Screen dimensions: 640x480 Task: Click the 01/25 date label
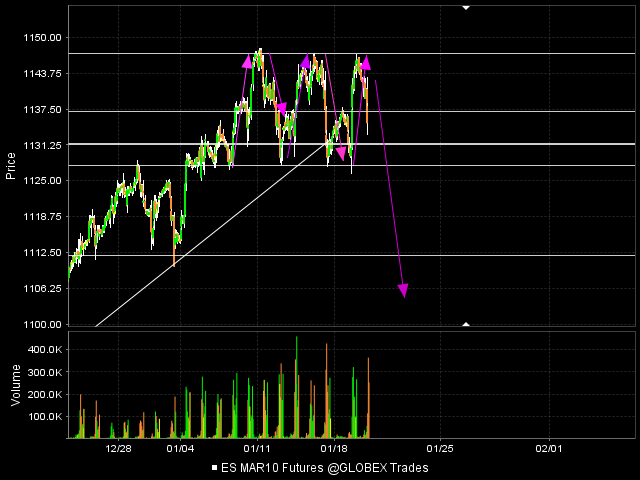[440, 449]
